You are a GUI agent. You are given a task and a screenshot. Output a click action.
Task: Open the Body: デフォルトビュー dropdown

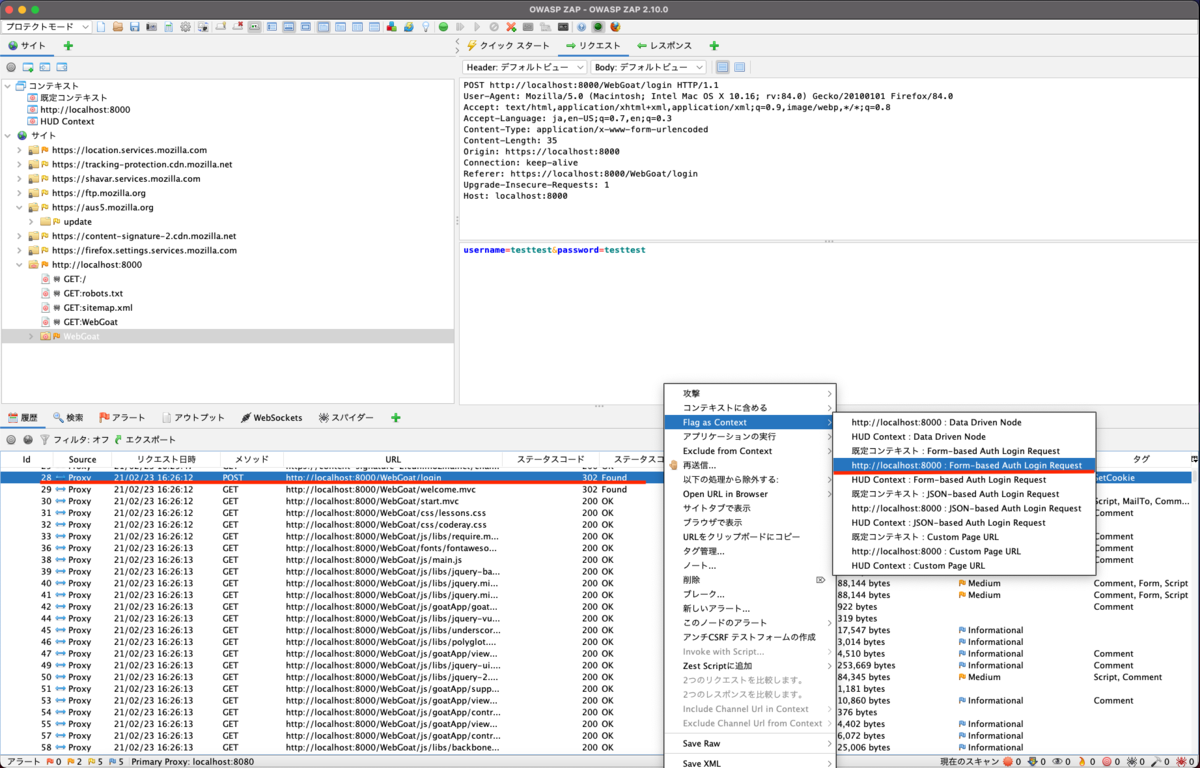[x=650, y=67]
